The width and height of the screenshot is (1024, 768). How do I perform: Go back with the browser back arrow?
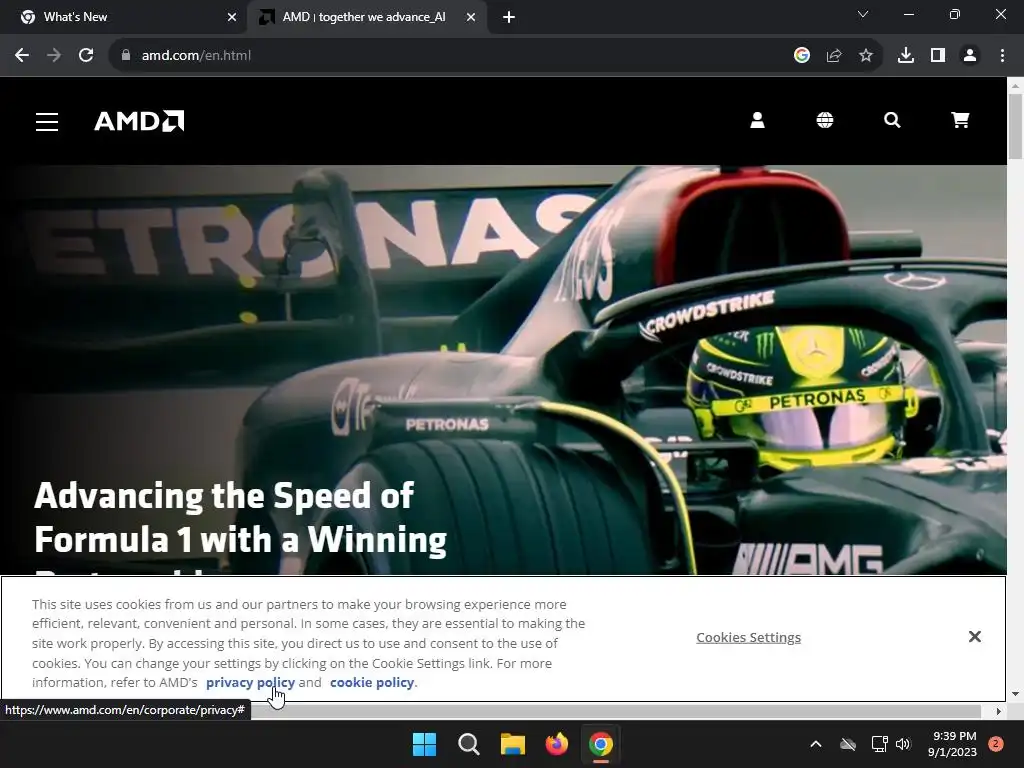click(x=22, y=56)
